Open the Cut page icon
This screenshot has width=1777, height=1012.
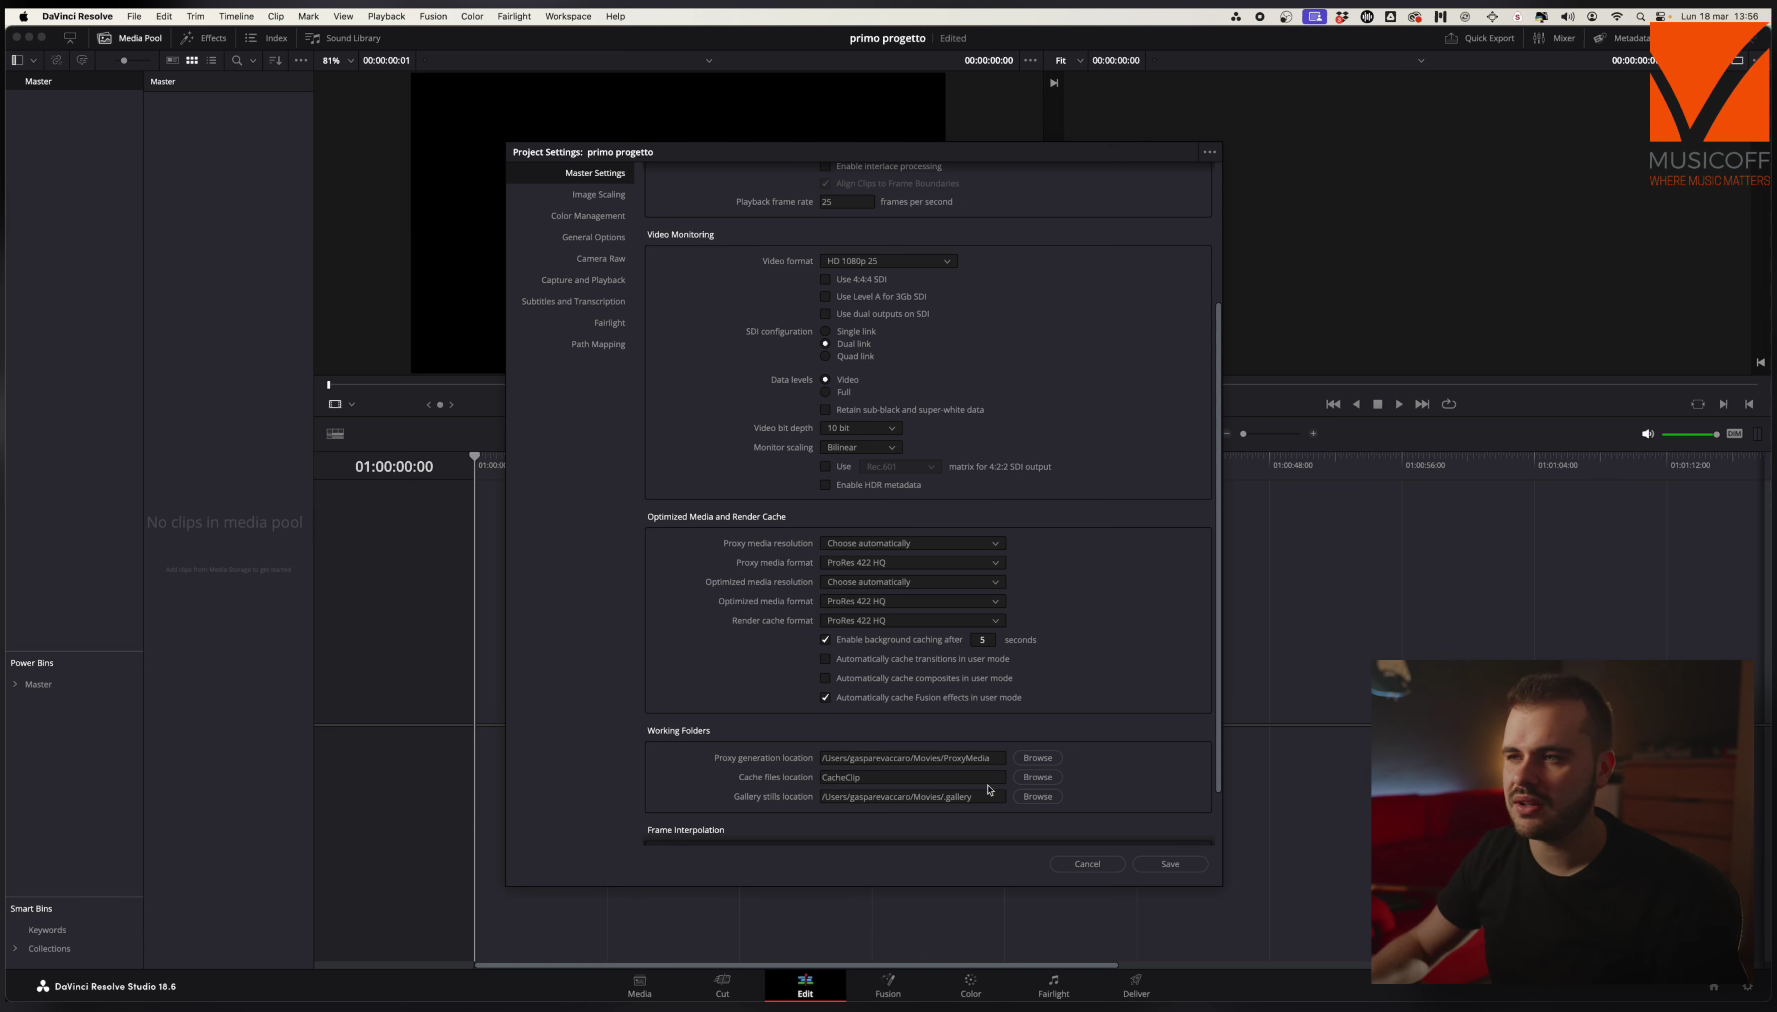click(x=722, y=980)
